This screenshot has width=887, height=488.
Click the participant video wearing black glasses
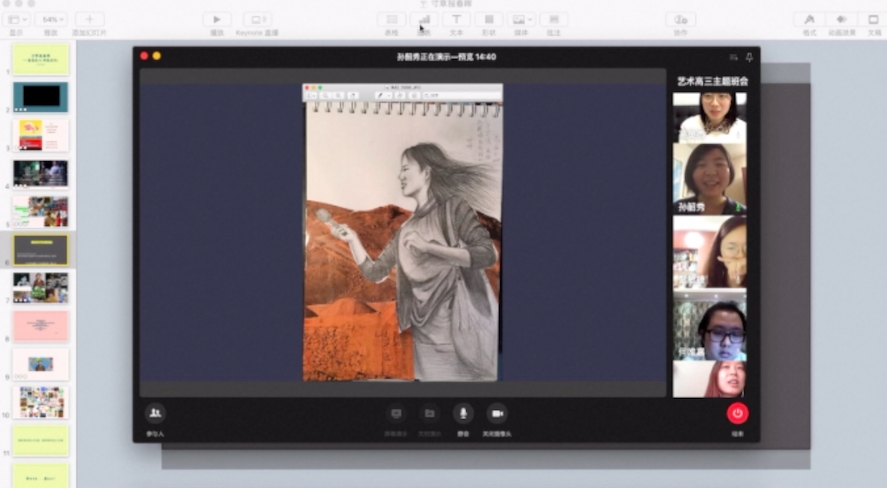709,325
